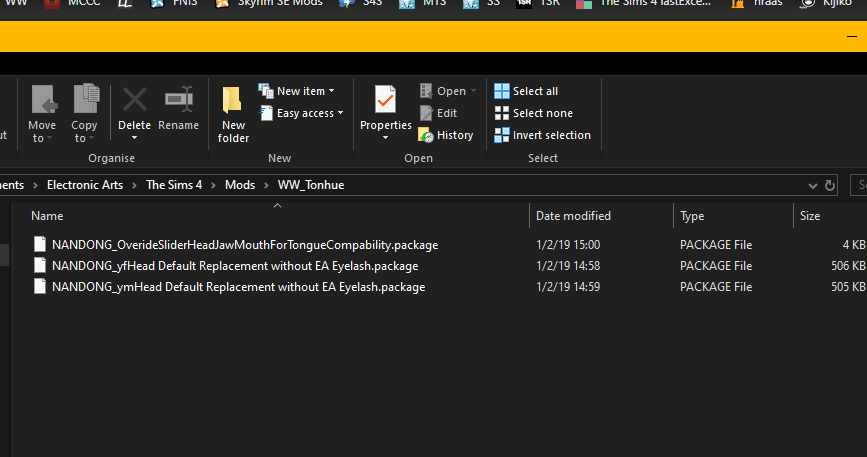Click the Edit ribbon button

[438, 113]
